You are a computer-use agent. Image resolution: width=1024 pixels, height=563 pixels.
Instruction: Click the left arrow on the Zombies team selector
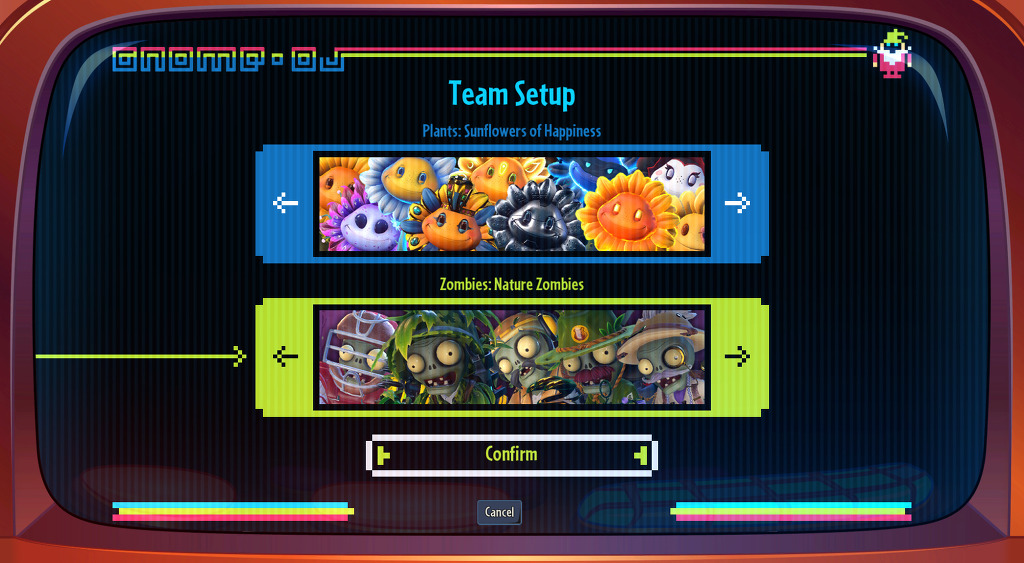pyautogui.click(x=285, y=357)
